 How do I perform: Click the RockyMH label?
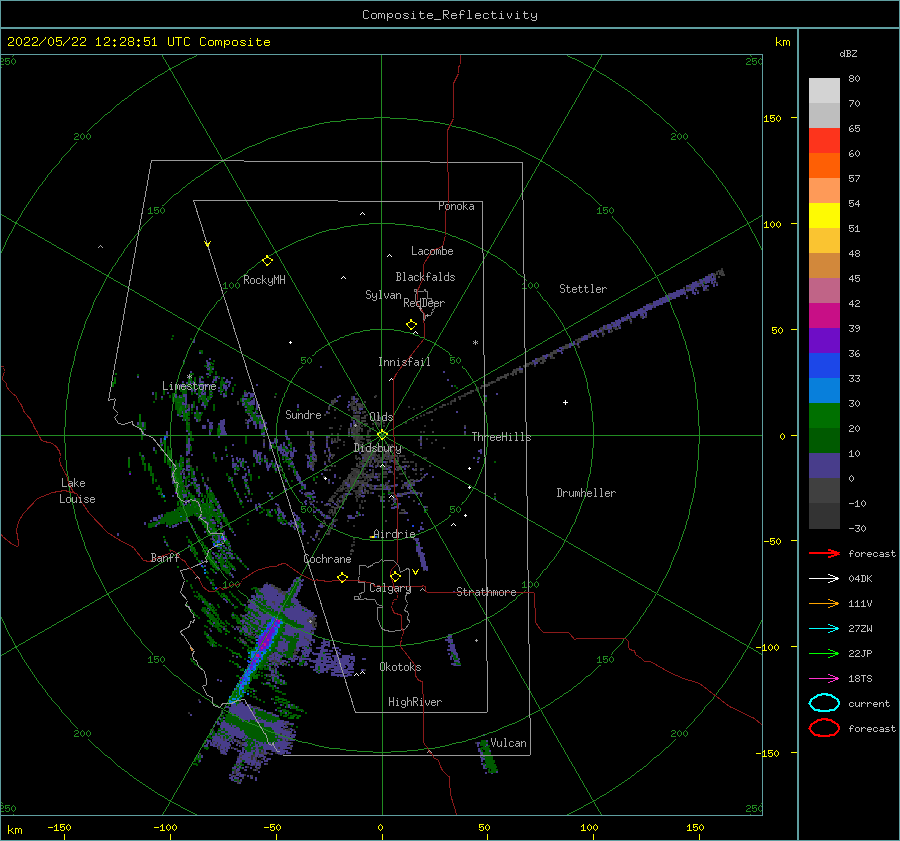click(x=264, y=280)
